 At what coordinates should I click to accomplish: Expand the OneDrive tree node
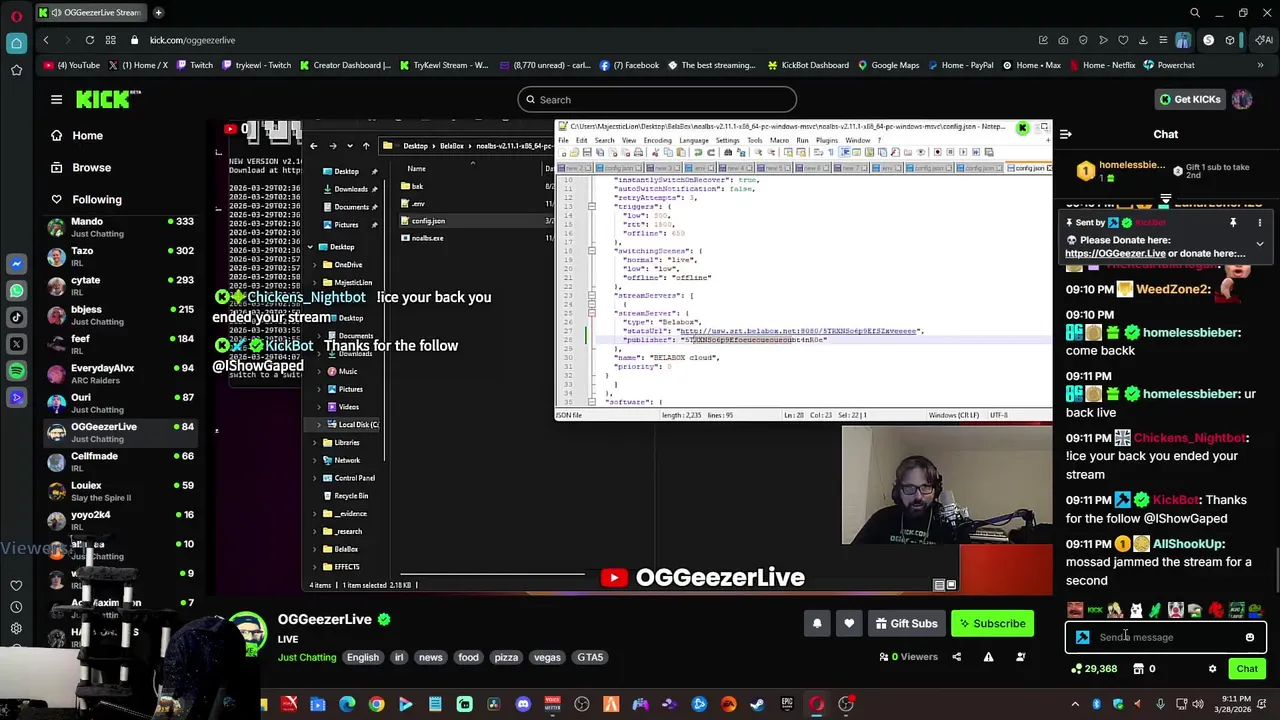click(315, 265)
